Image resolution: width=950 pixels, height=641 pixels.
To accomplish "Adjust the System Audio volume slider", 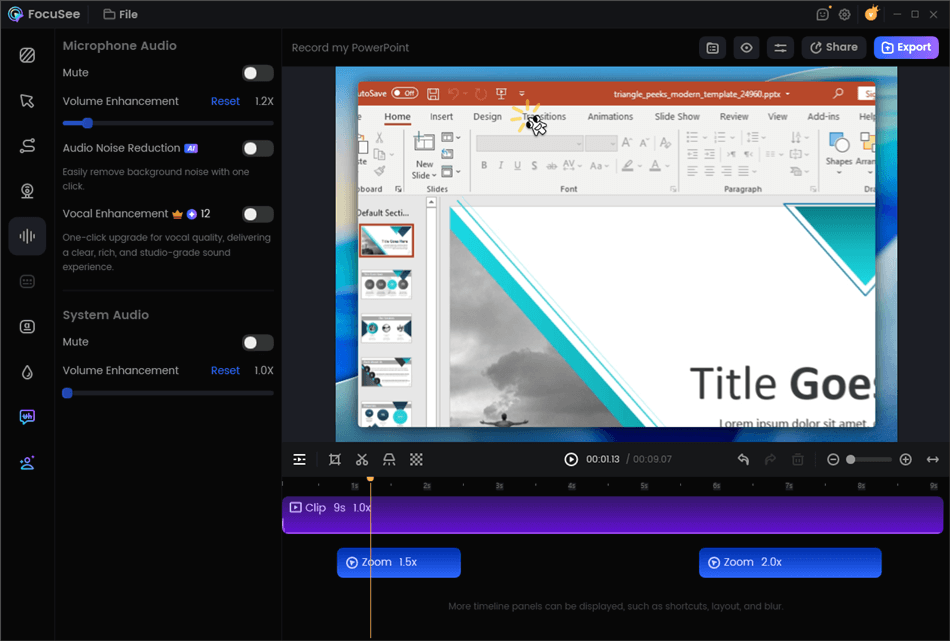I will click(x=68, y=393).
